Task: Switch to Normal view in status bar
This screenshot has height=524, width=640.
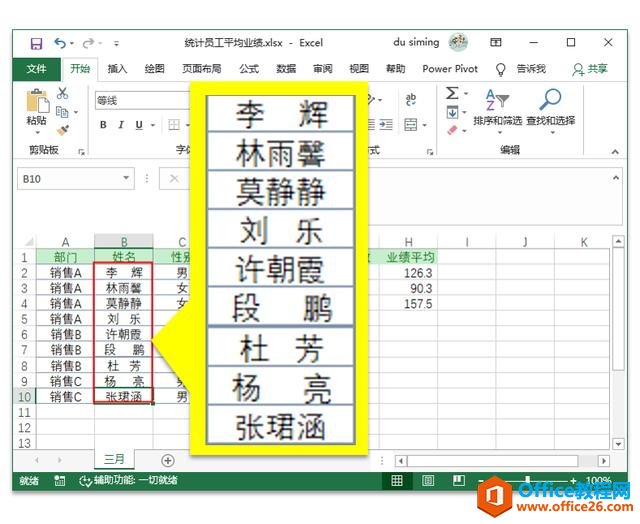Action: pyautogui.click(x=397, y=481)
